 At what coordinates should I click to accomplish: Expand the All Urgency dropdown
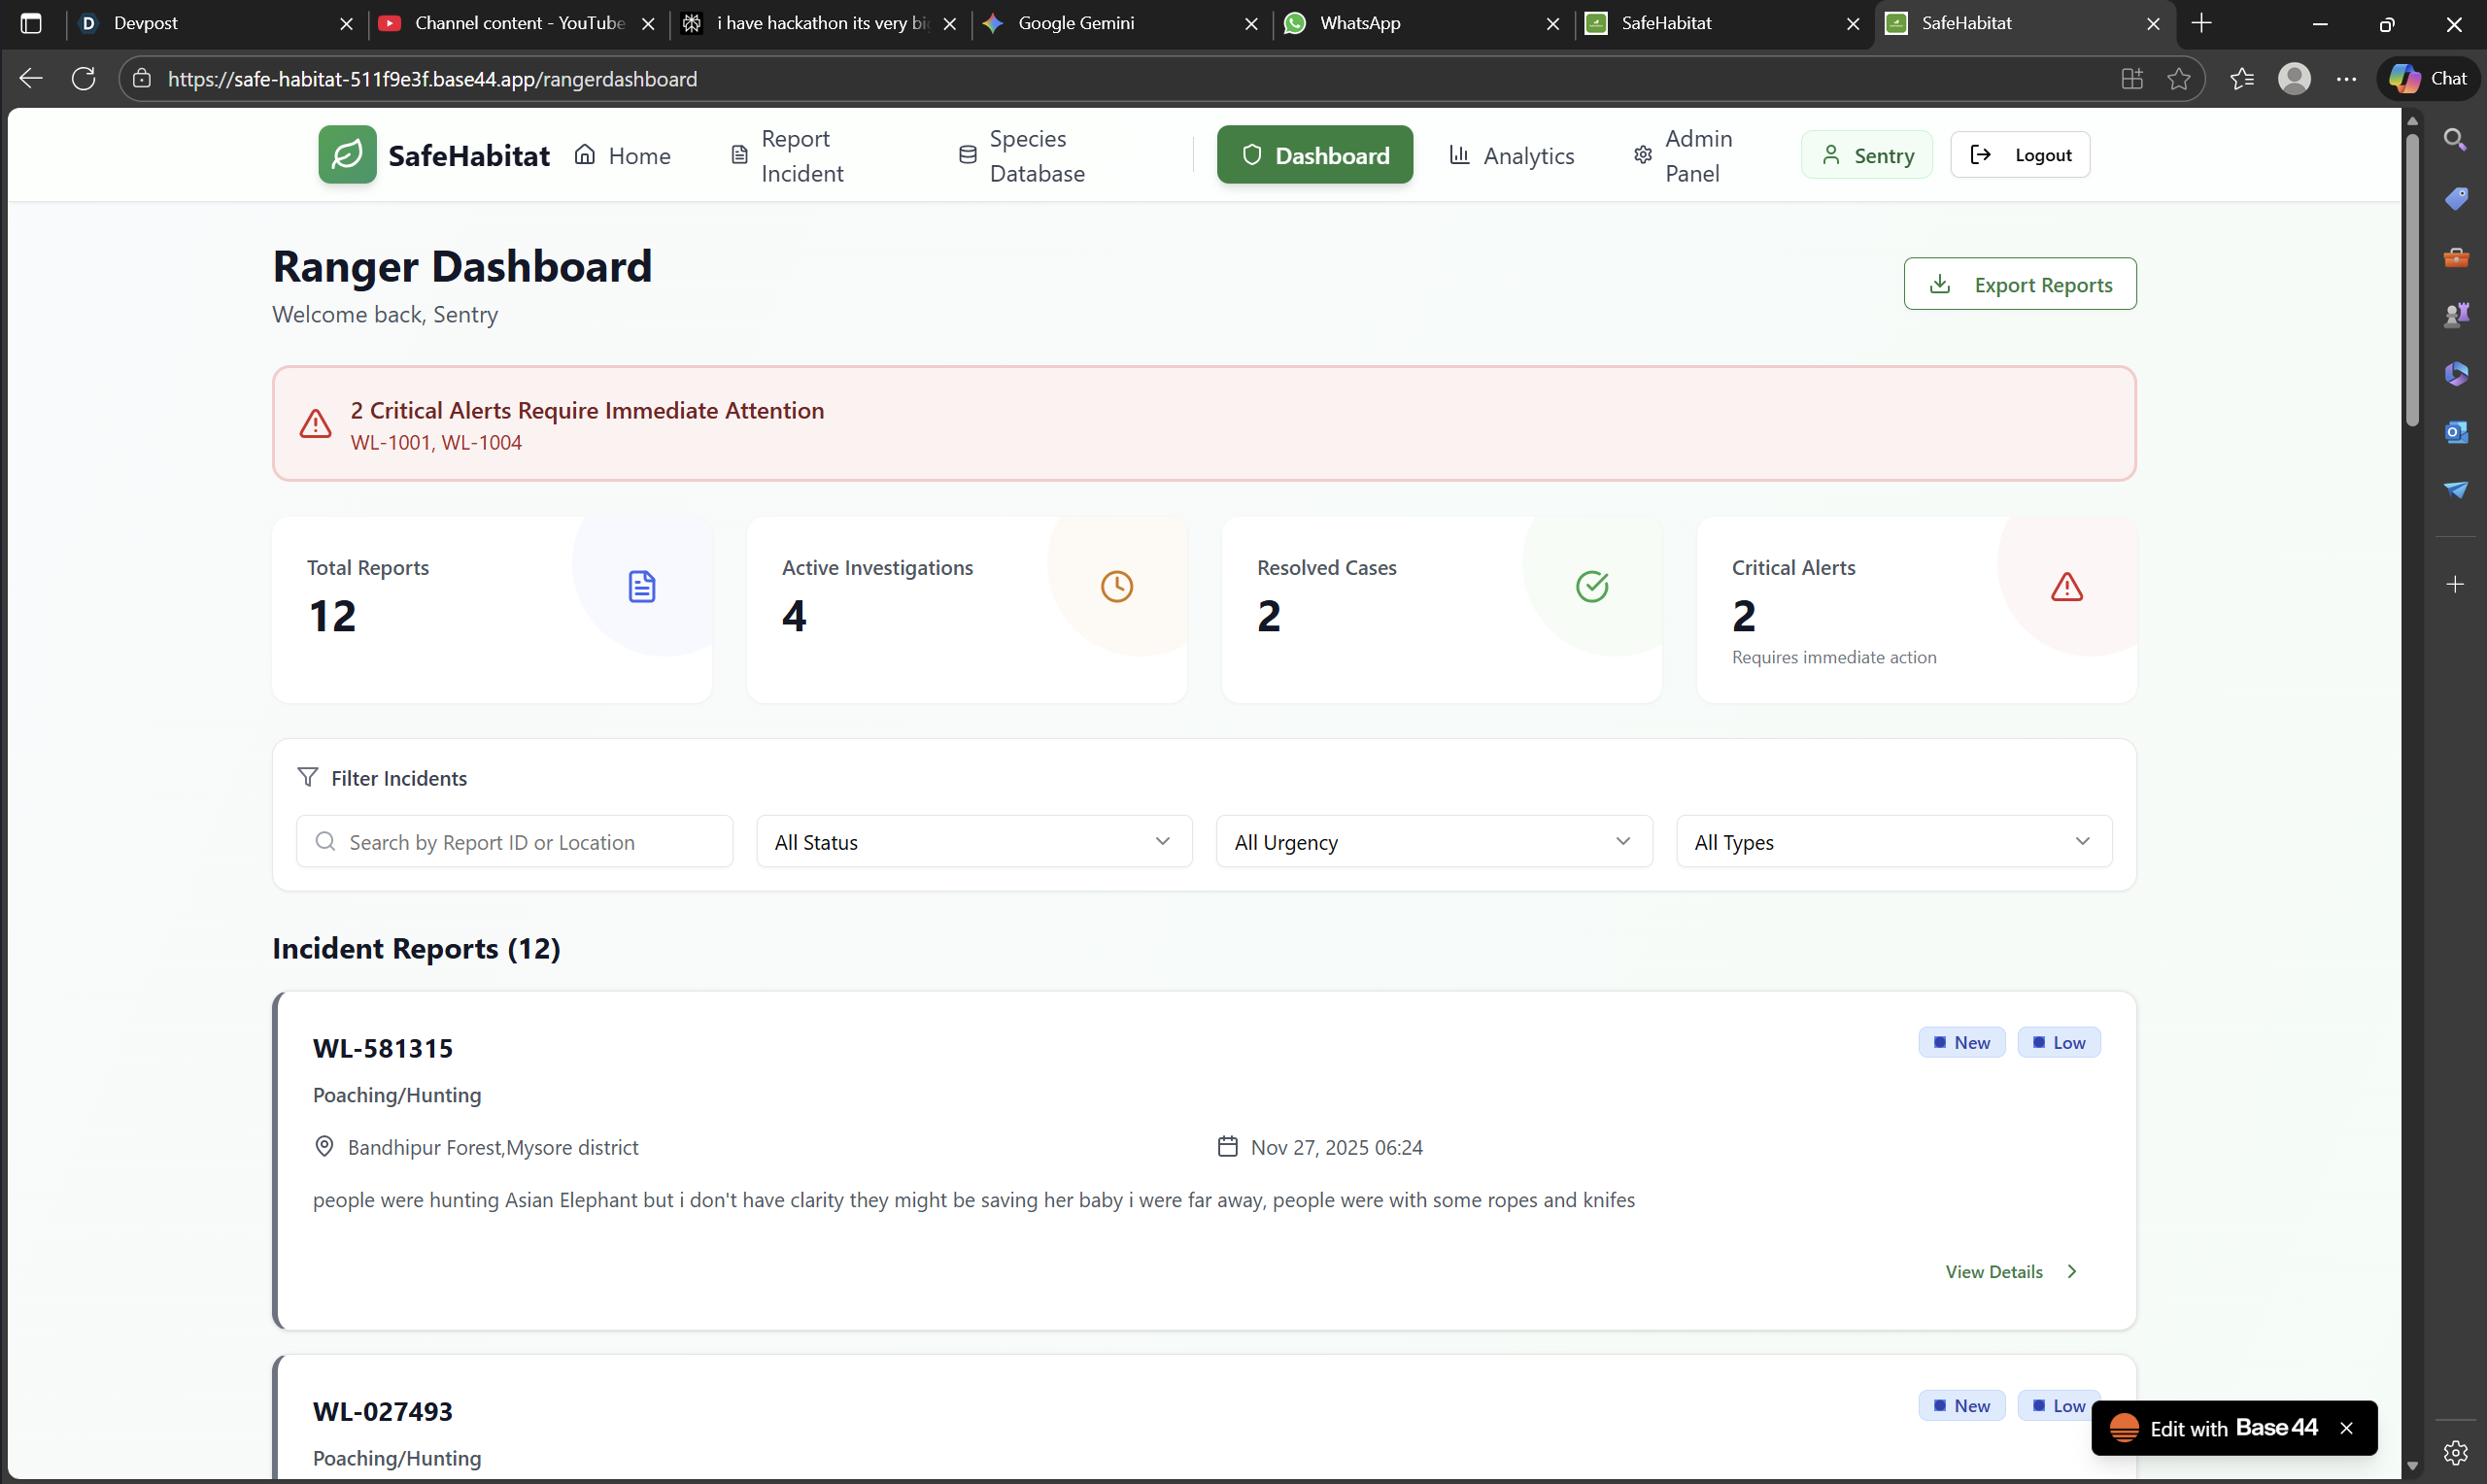[1433, 842]
